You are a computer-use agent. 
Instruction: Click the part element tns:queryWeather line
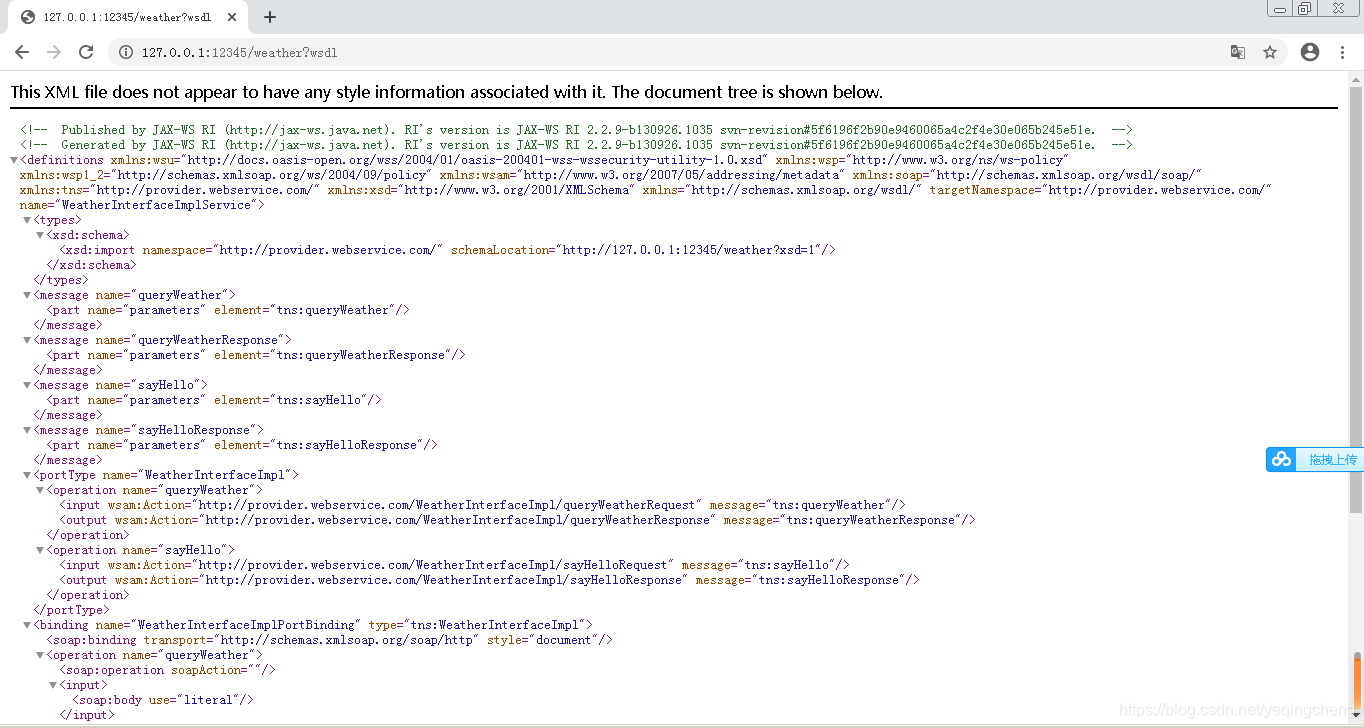pyautogui.click(x=228, y=310)
